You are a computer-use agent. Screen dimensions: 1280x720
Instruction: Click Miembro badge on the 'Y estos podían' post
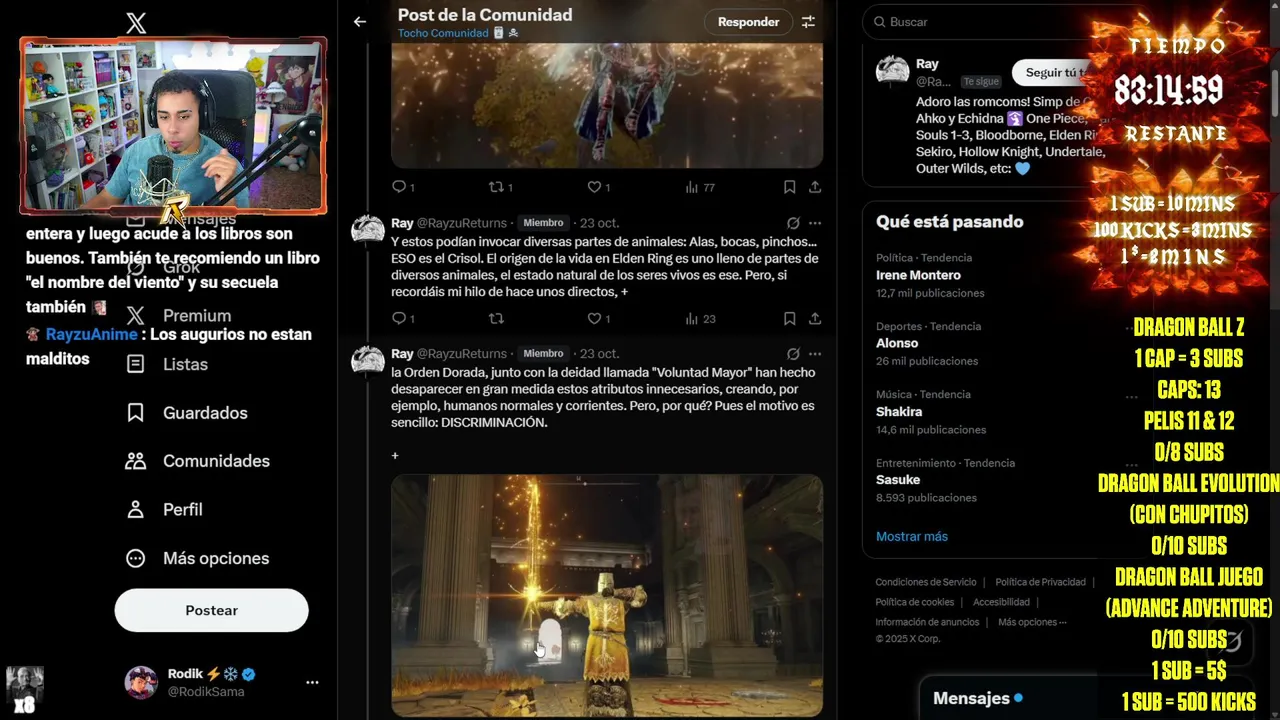point(543,223)
